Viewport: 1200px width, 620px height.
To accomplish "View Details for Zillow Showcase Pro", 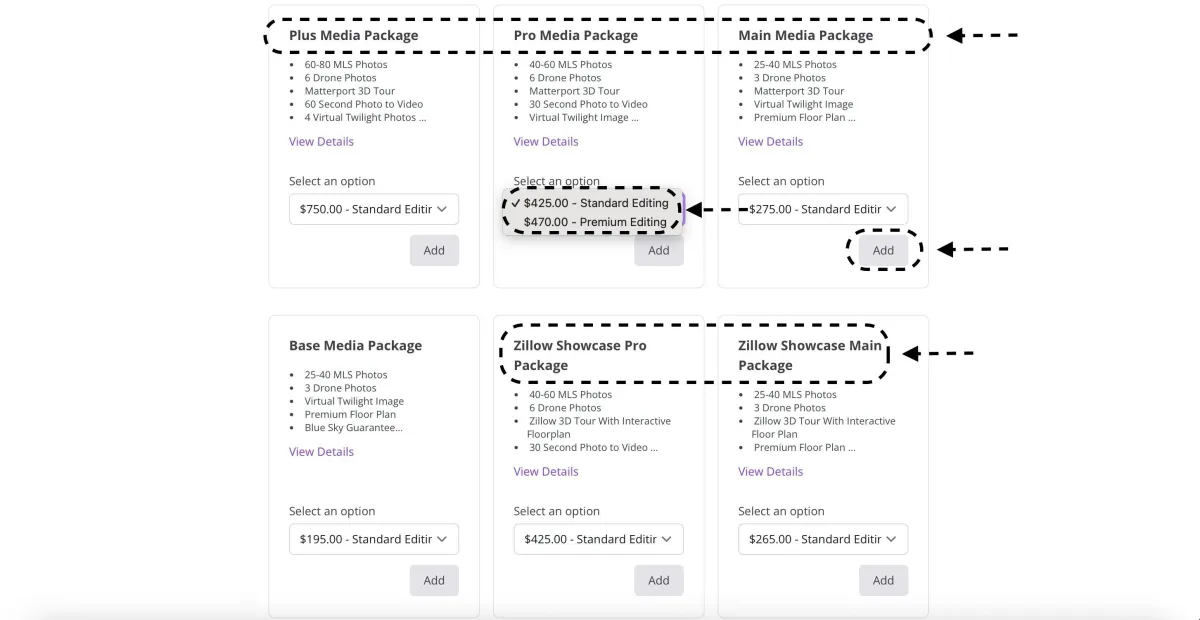I will click(x=546, y=471).
